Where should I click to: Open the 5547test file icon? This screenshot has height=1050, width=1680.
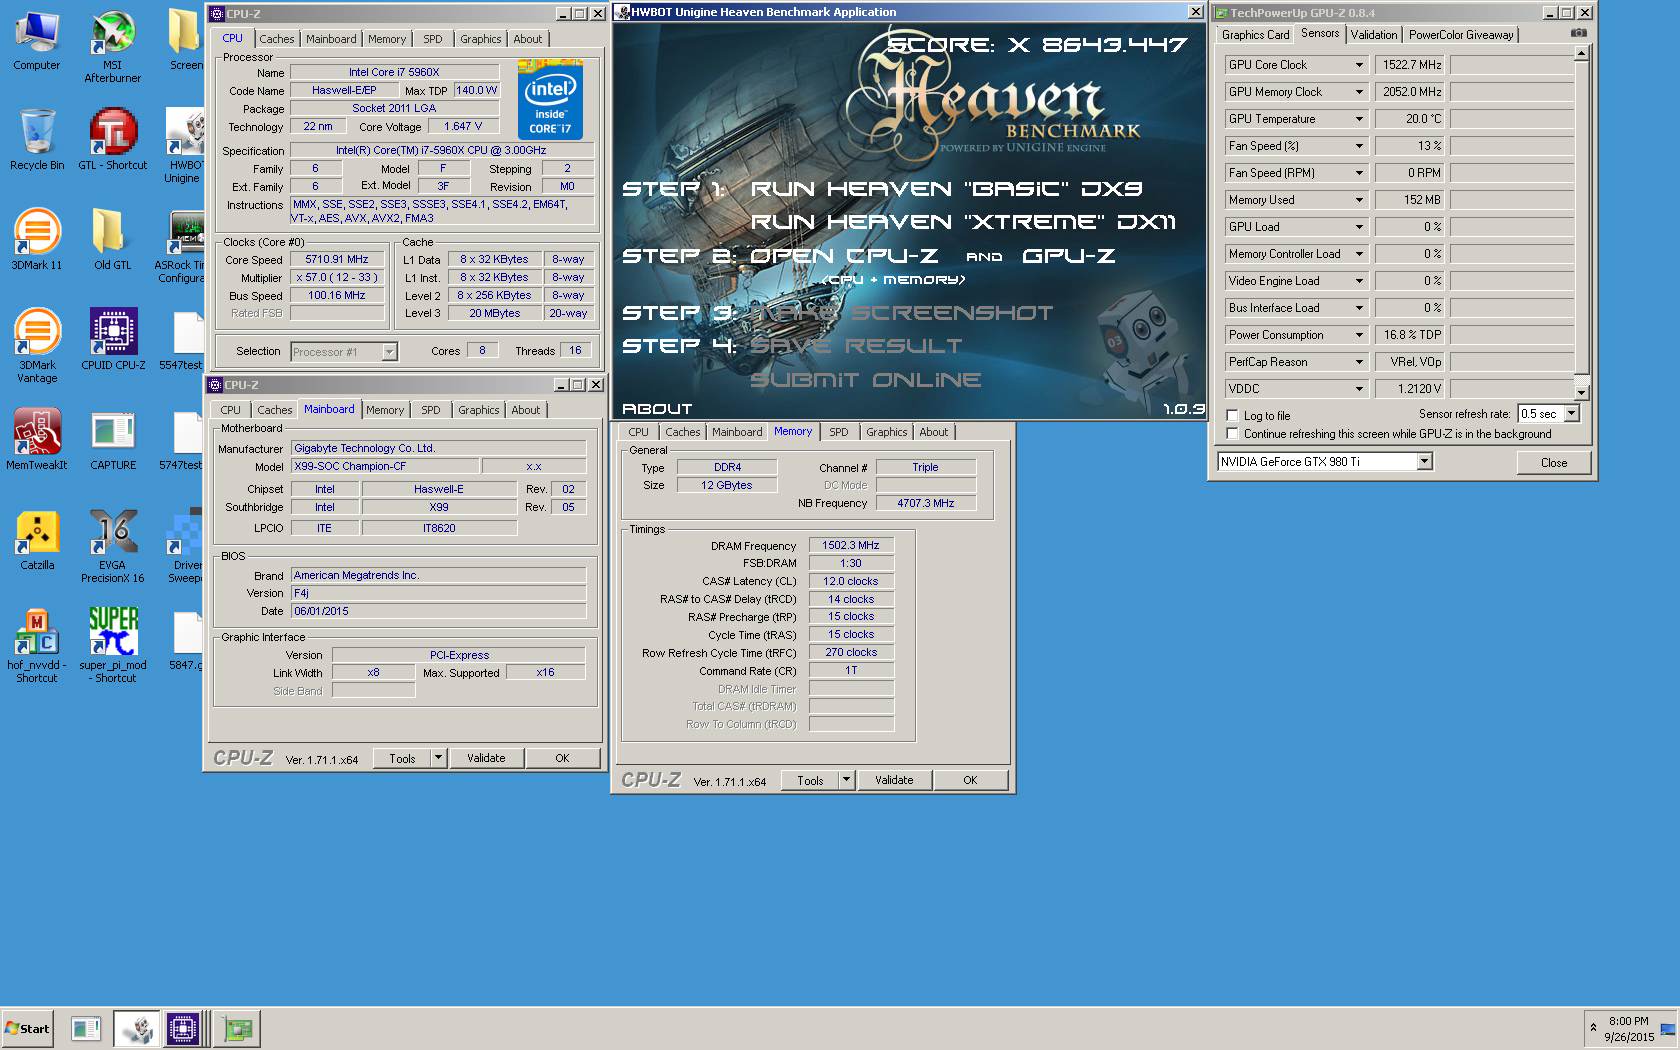(x=186, y=340)
